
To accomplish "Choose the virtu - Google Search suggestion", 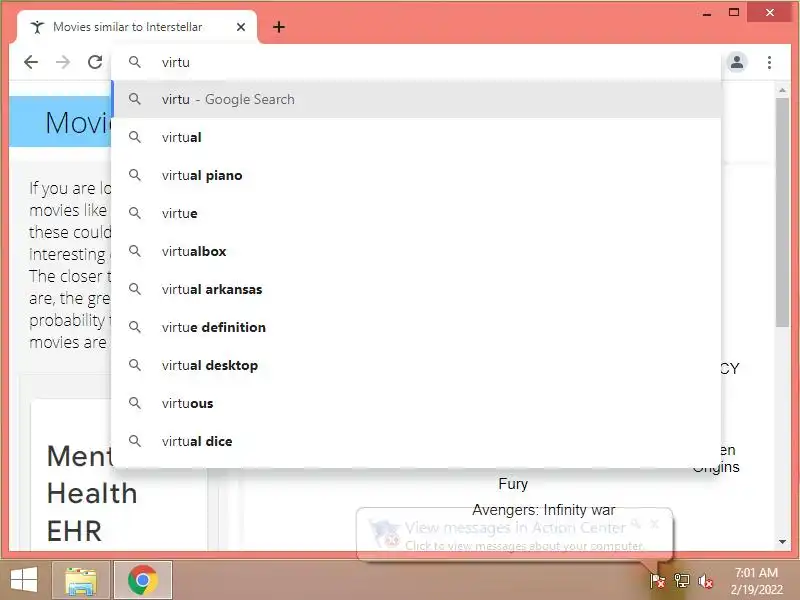I will point(416,99).
